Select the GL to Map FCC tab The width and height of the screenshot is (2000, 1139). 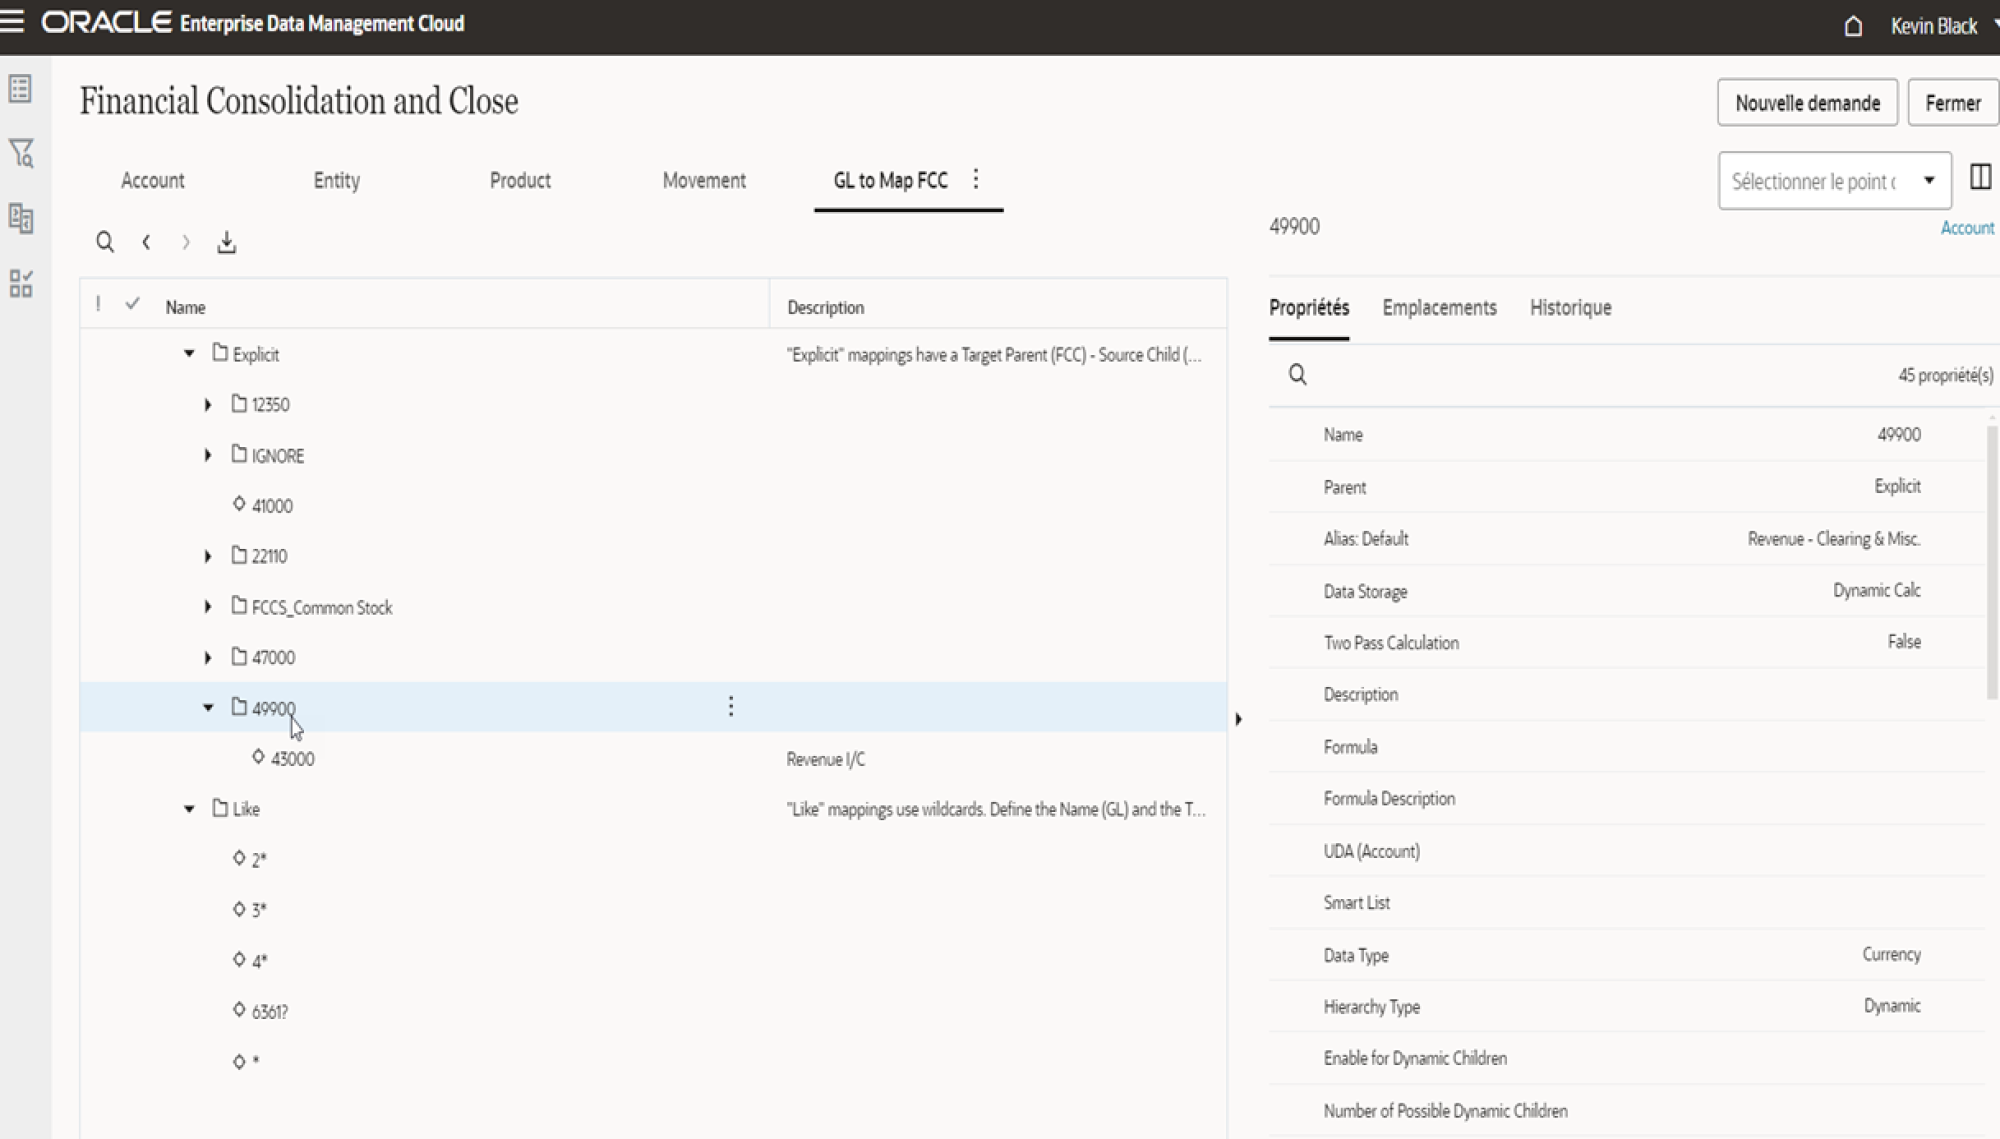(891, 180)
